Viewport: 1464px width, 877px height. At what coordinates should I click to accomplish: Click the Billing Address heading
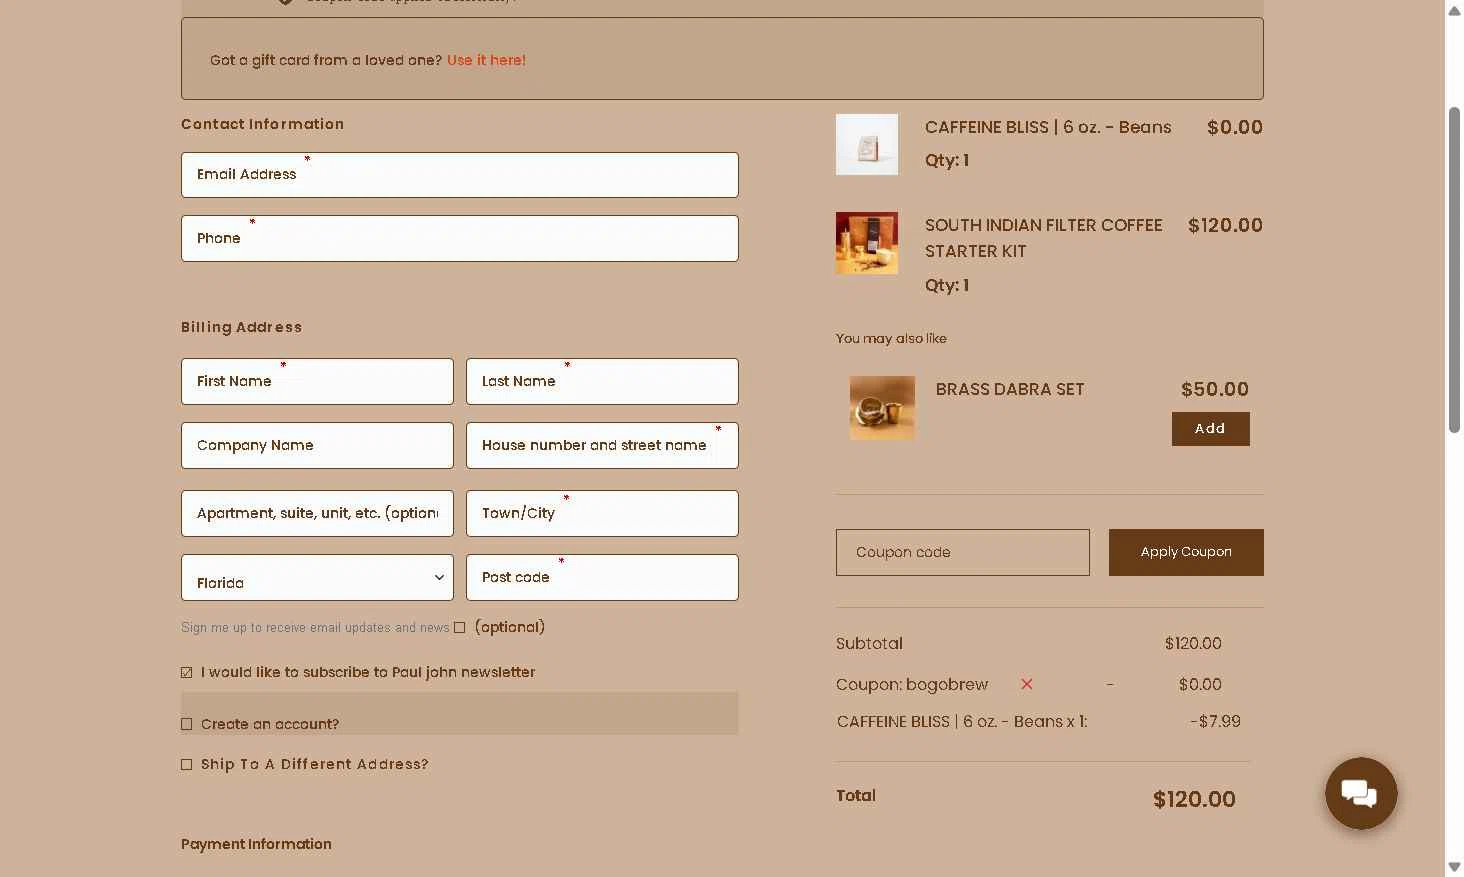coord(241,327)
